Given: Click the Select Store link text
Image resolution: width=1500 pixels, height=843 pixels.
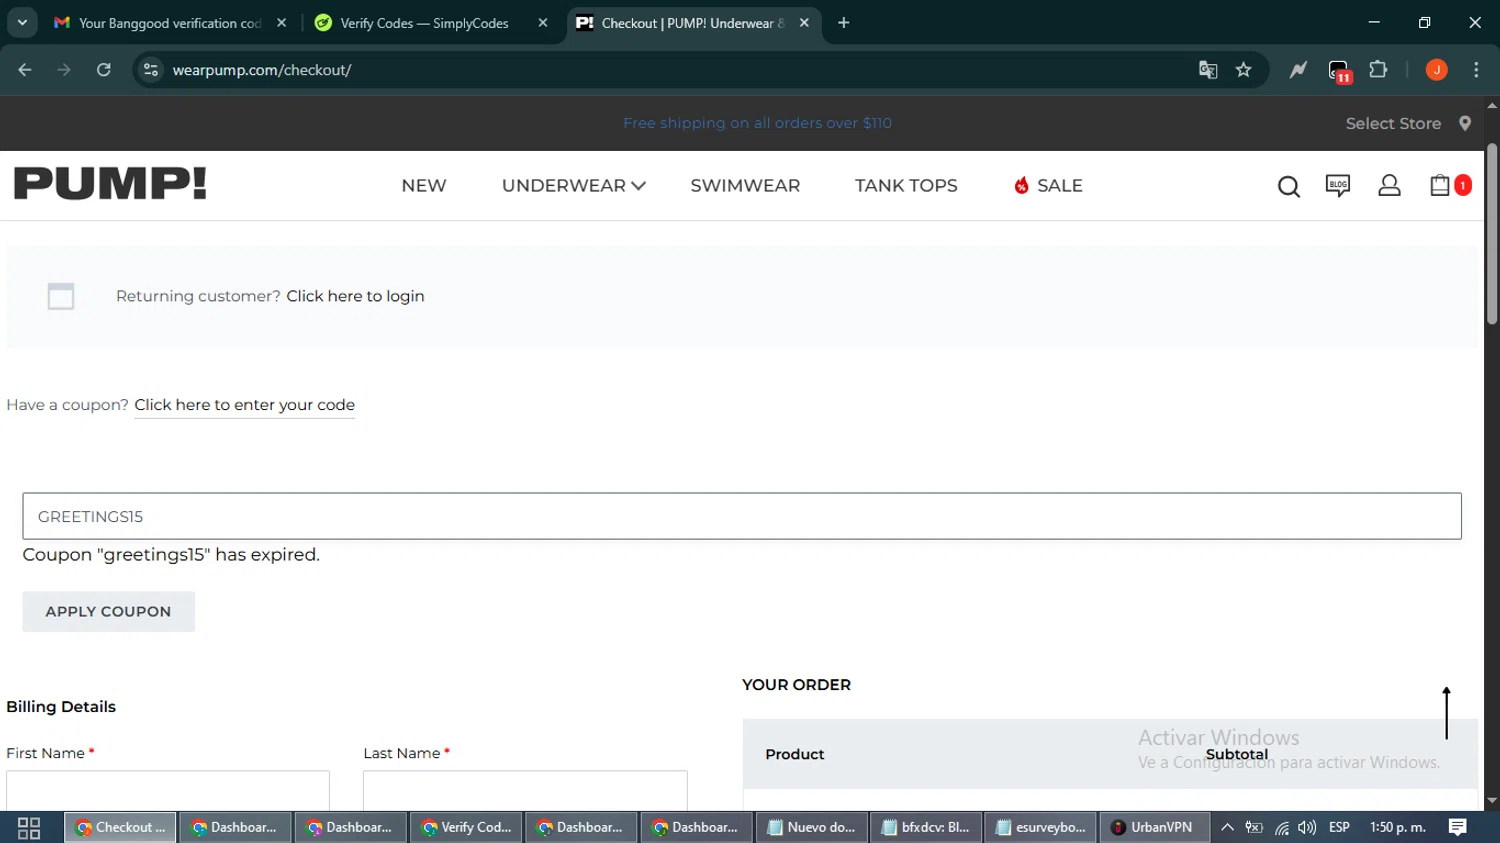Looking at the screenshot, I should [x=1393, y=123].
